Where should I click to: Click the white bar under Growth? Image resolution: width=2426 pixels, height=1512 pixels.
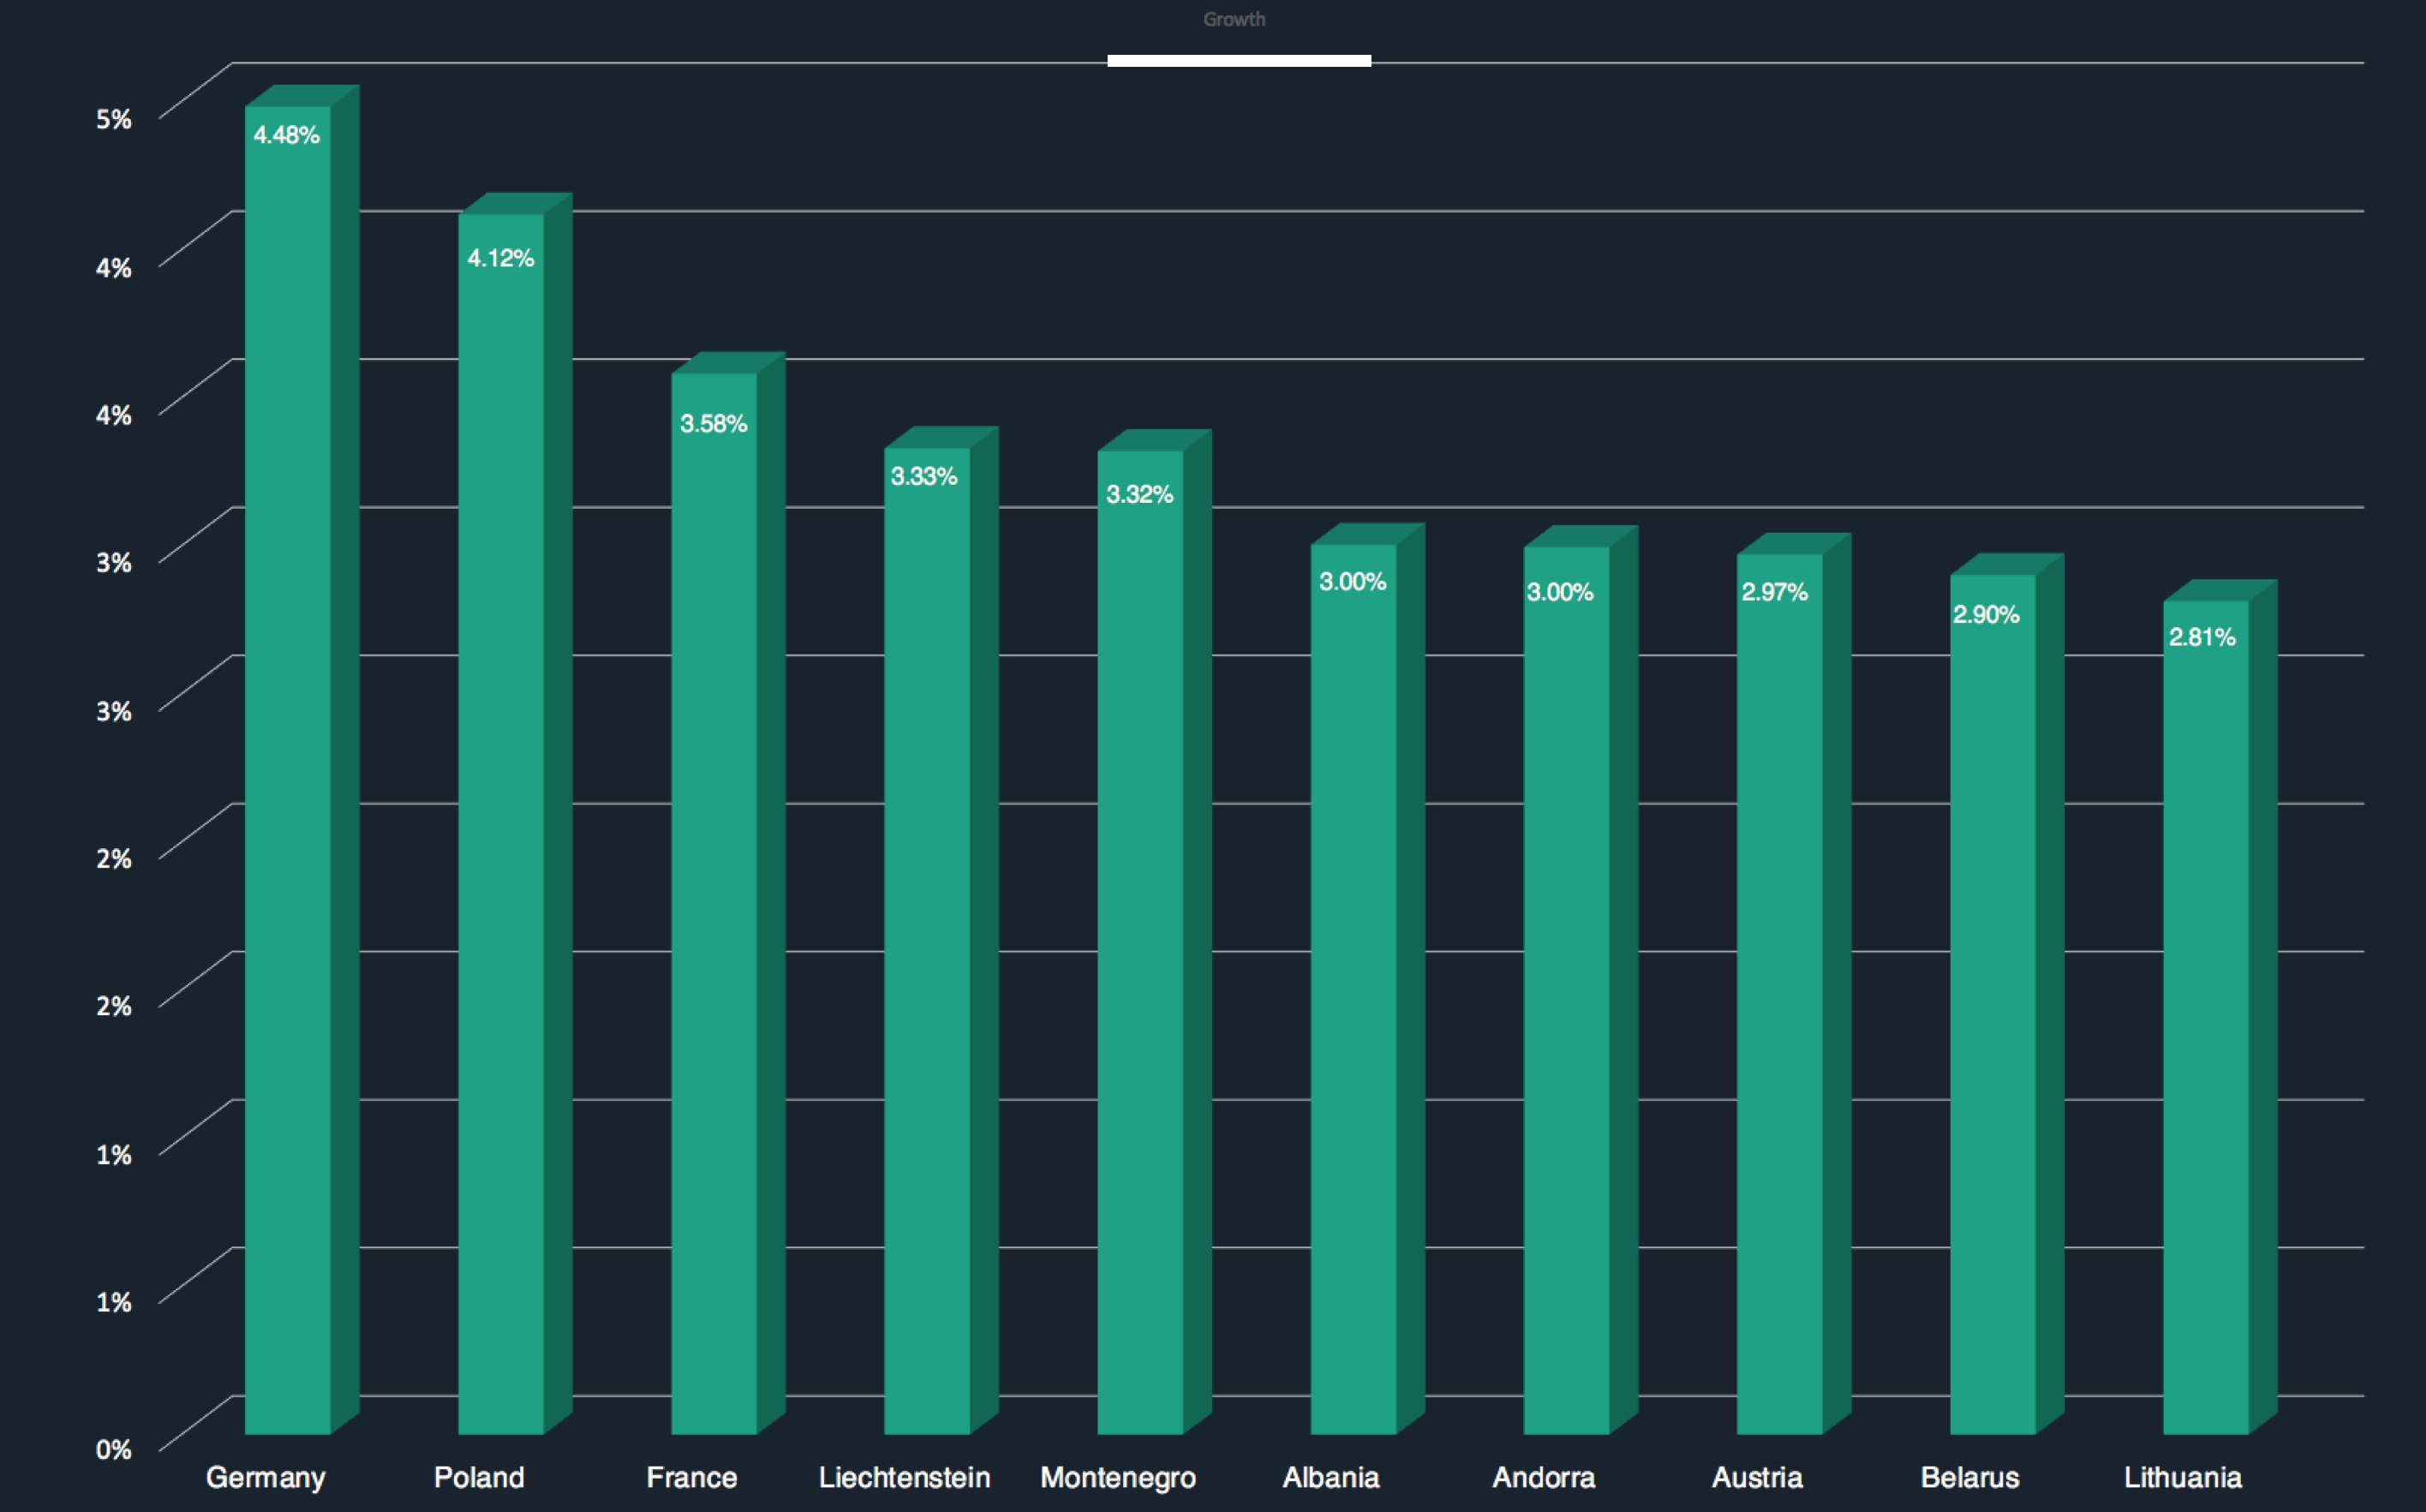coord(1238,61)
